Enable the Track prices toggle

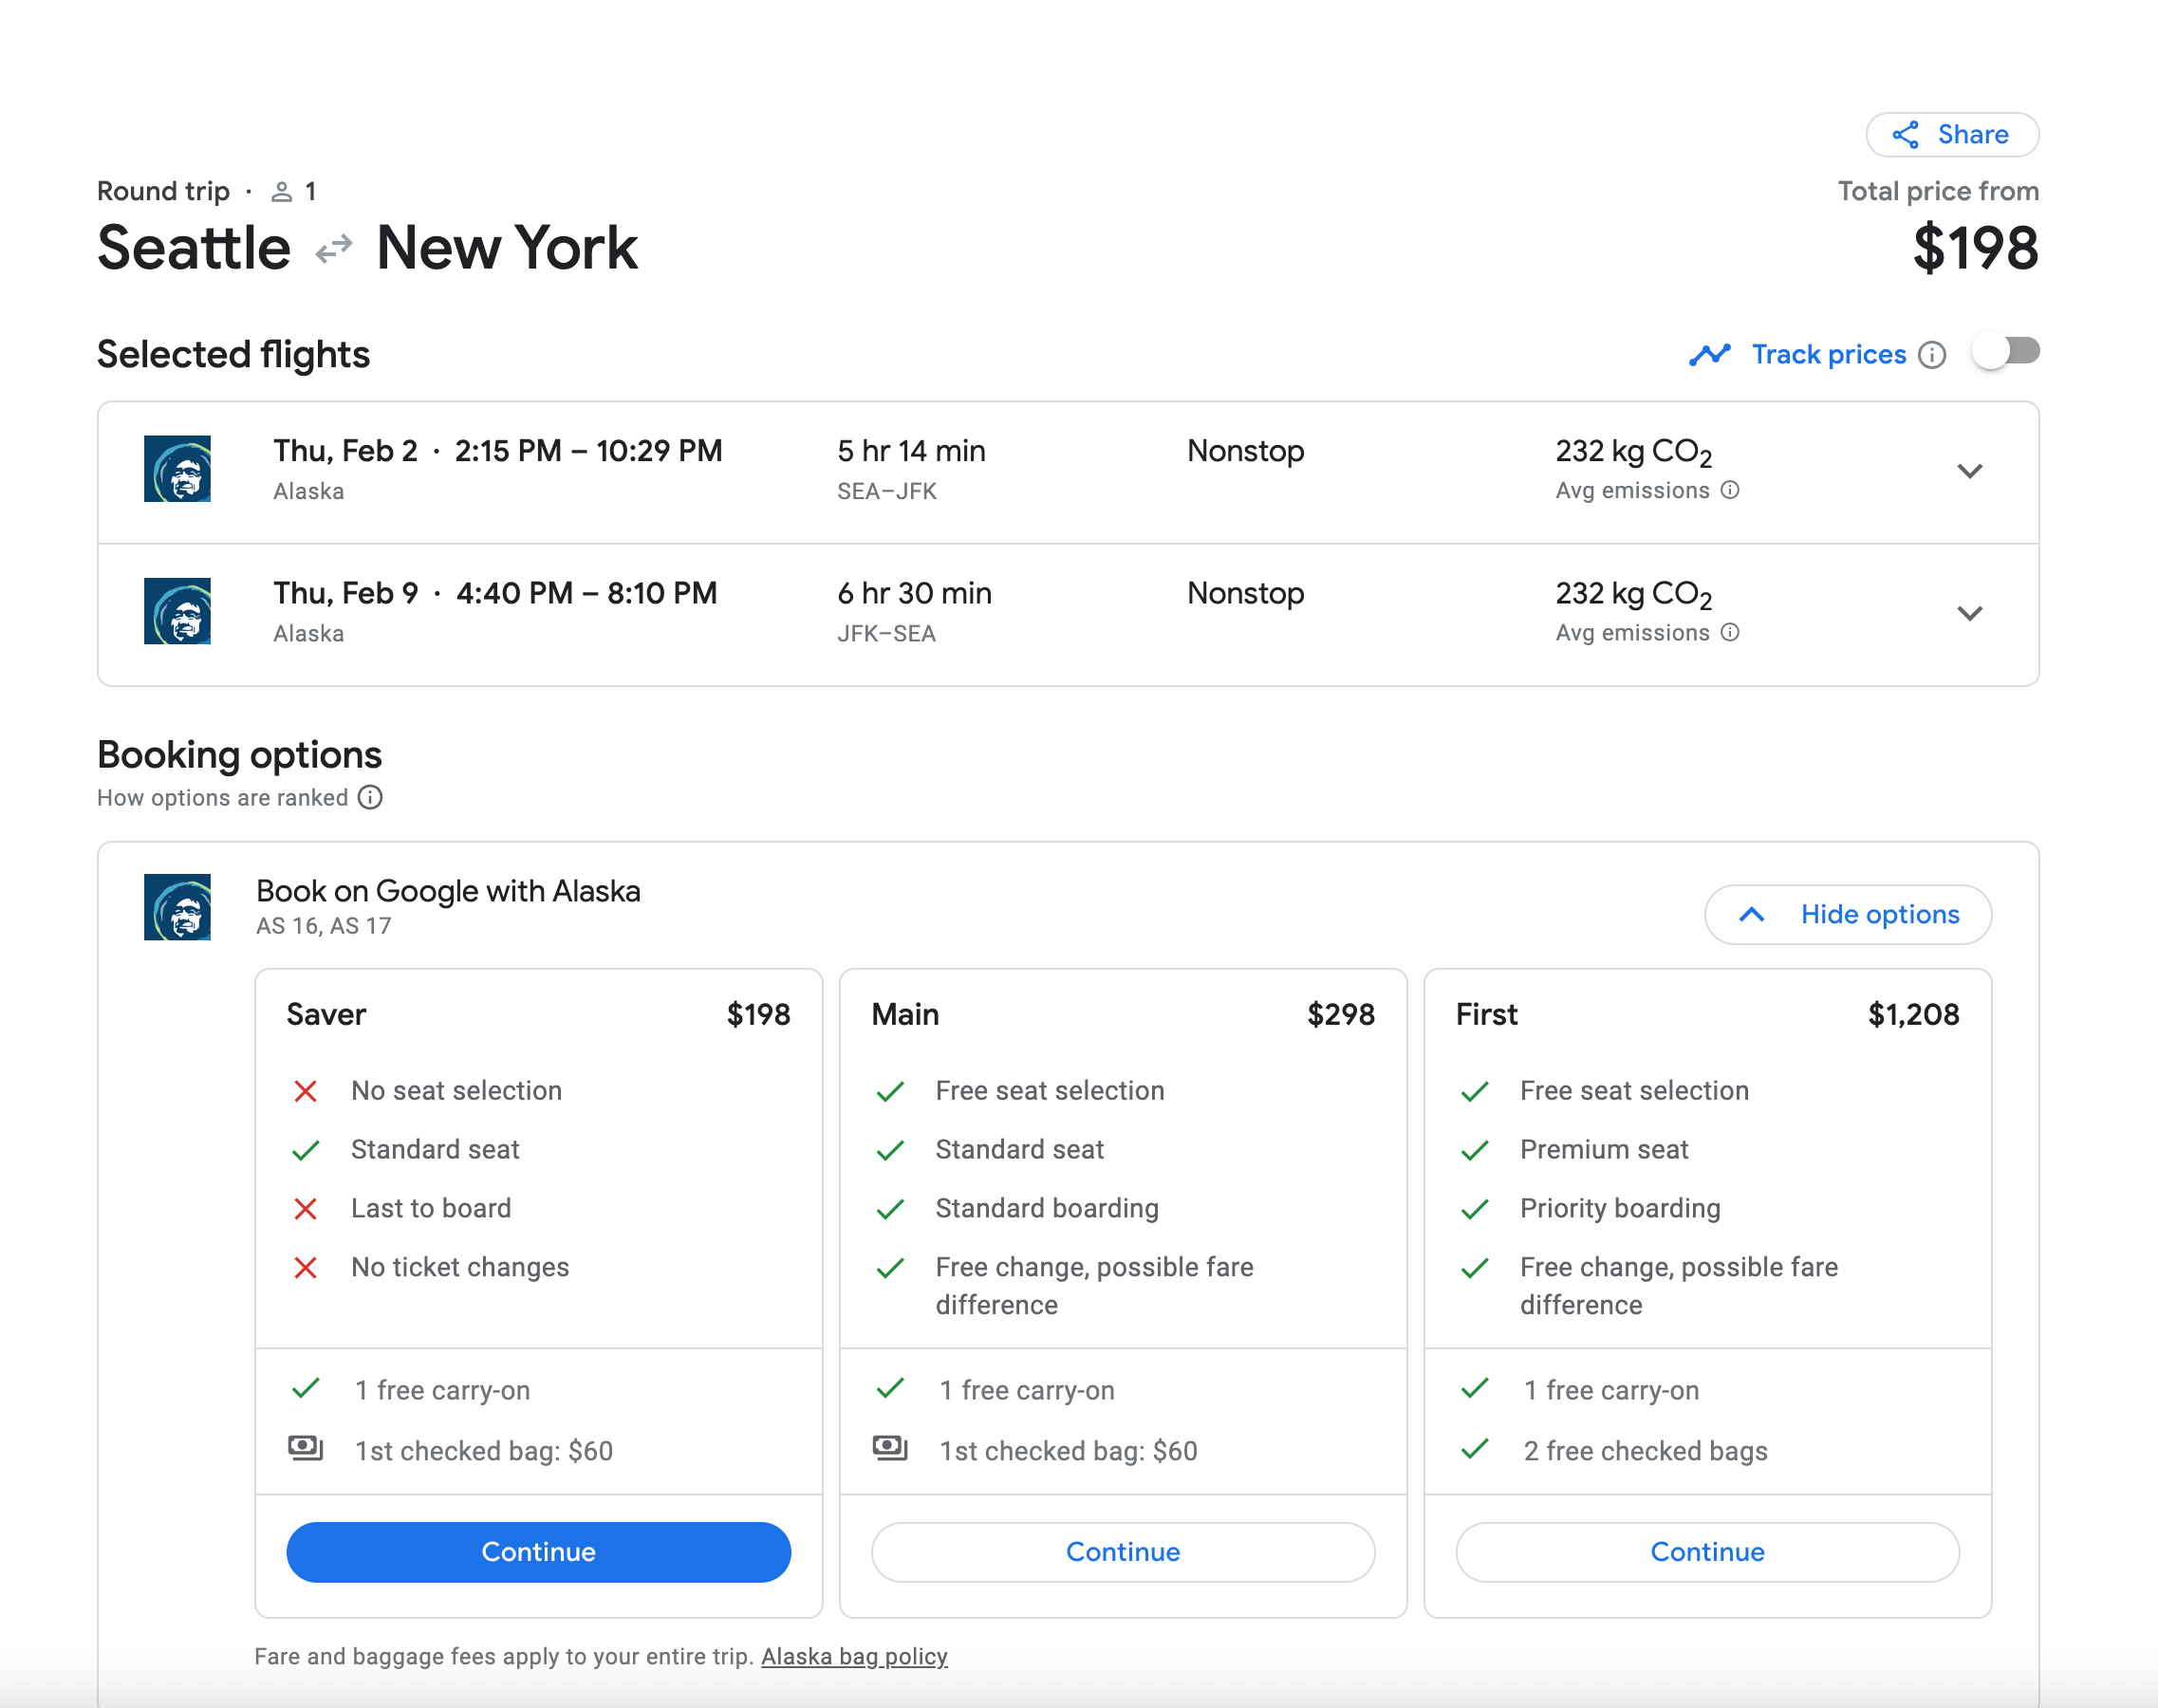[x=2006, y=352]
